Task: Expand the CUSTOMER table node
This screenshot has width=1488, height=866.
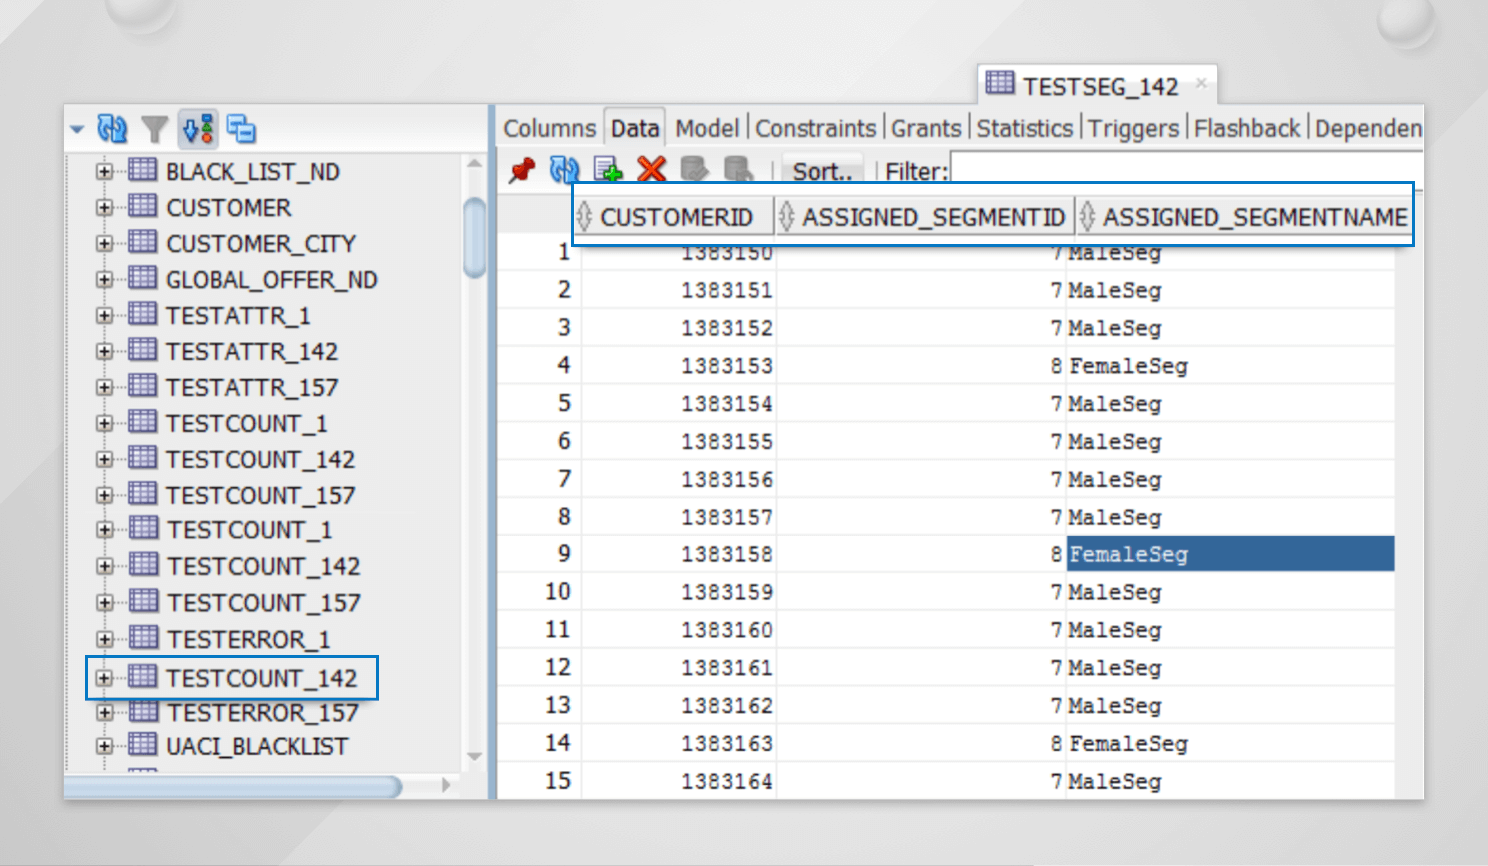Action: pyautogui.click(x=104, y=208)
